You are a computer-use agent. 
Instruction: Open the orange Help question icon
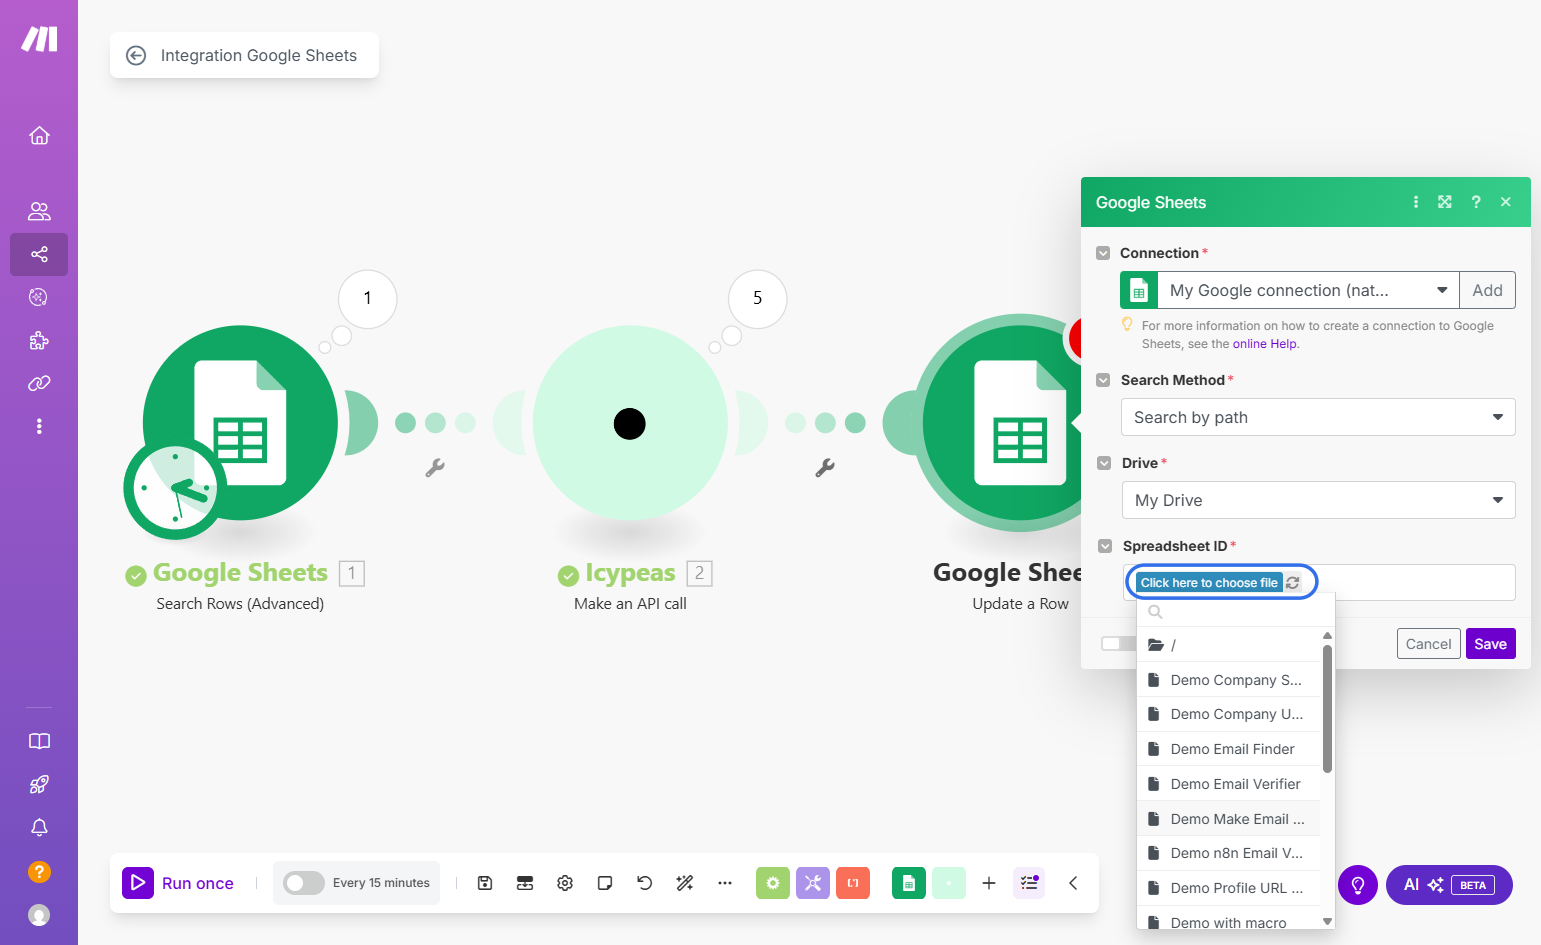click(x=39, y=872)
